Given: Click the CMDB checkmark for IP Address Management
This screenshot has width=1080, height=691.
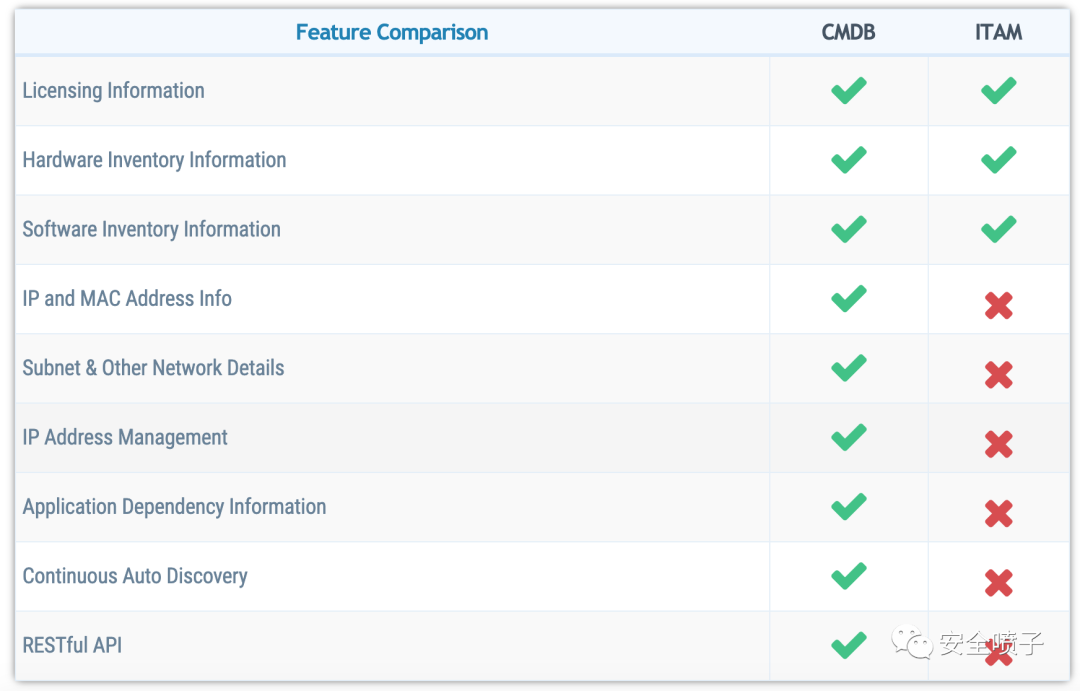Looking at the screenshot, I should coord(848,437).
